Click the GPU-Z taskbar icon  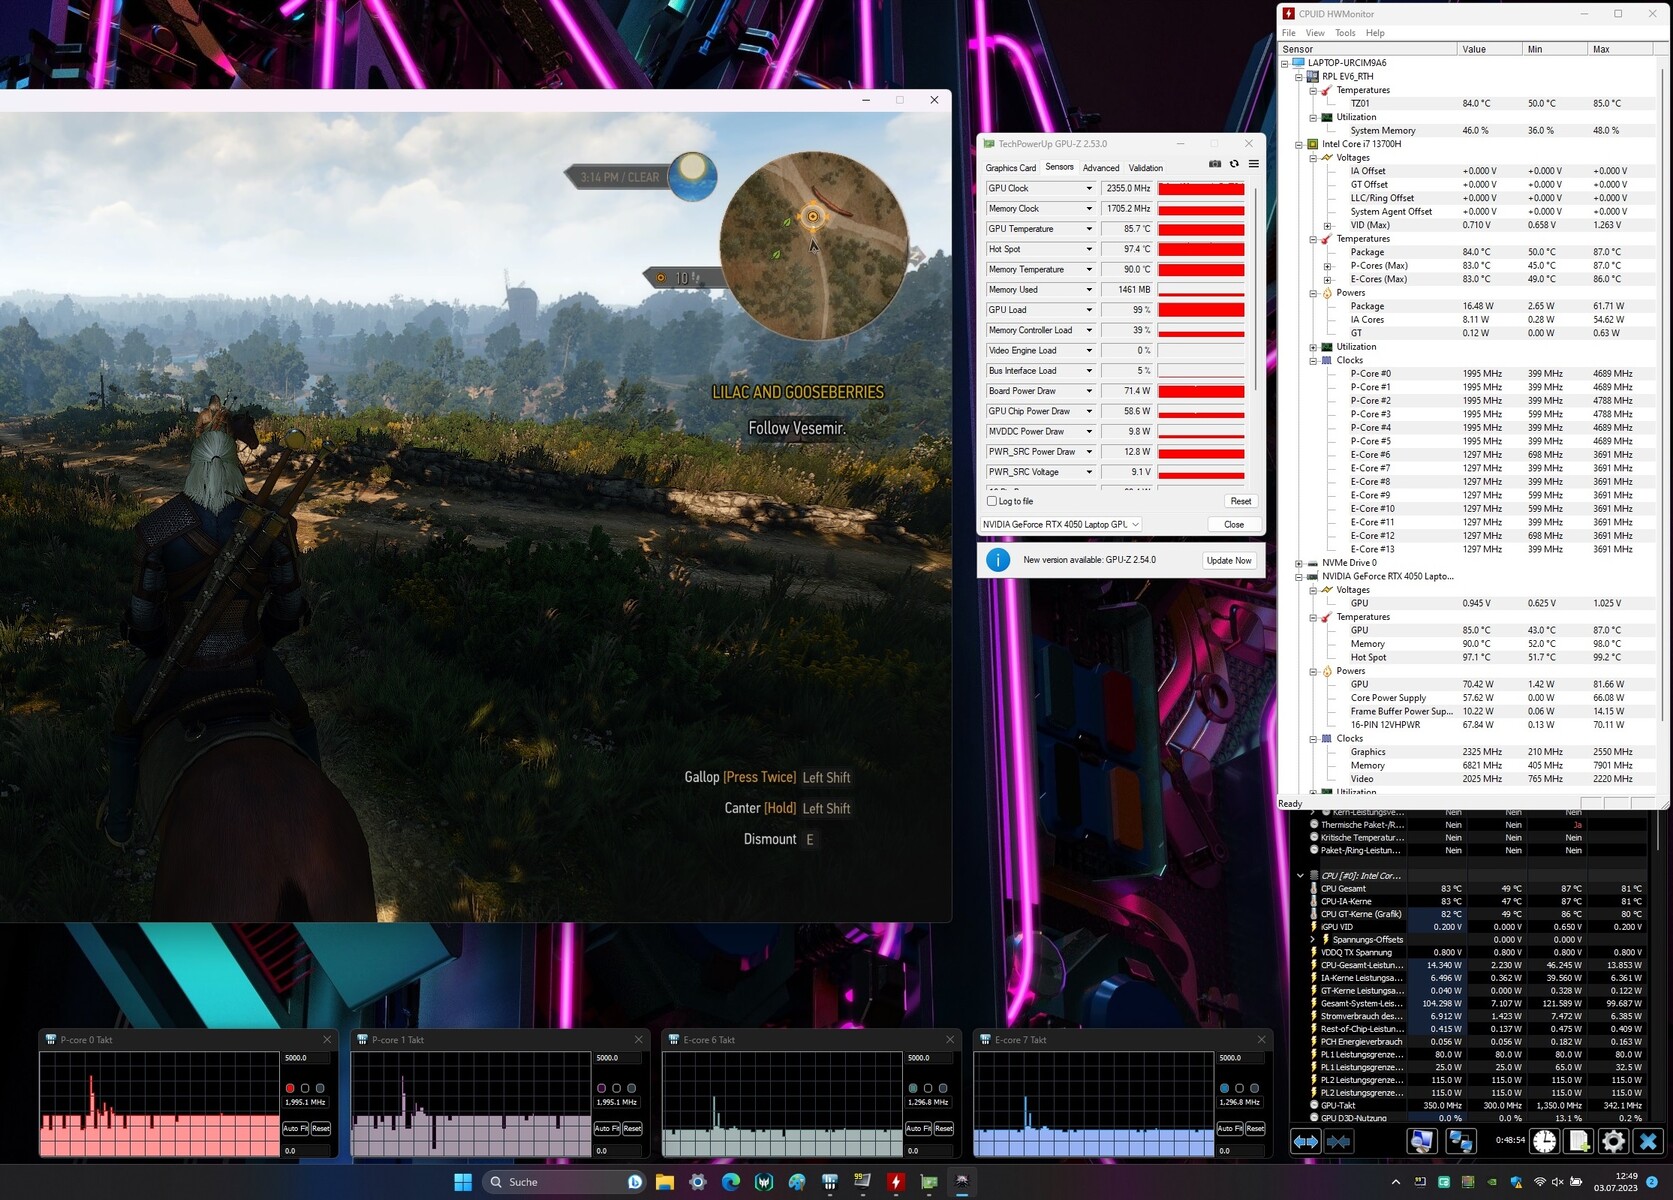pyautogui.click(x=928, y=1182)
